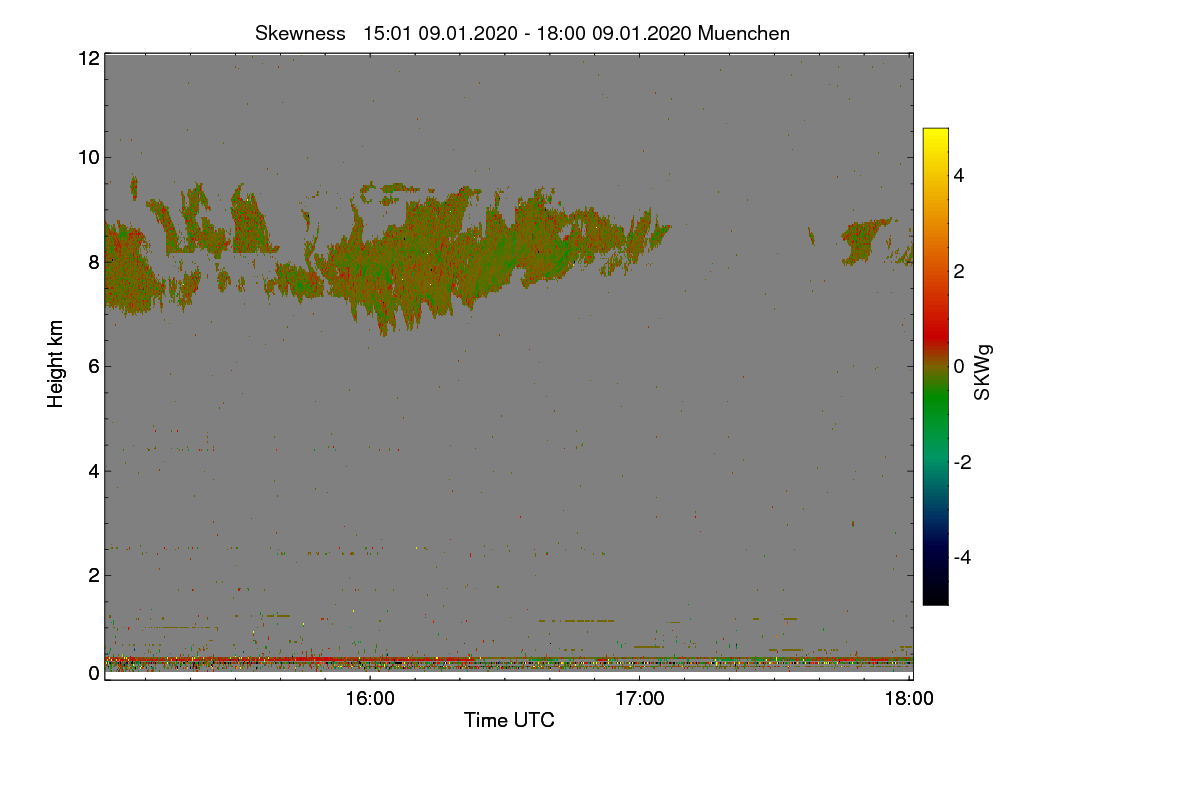Click the small cloud patch before 18:00

tap(864, 241)
